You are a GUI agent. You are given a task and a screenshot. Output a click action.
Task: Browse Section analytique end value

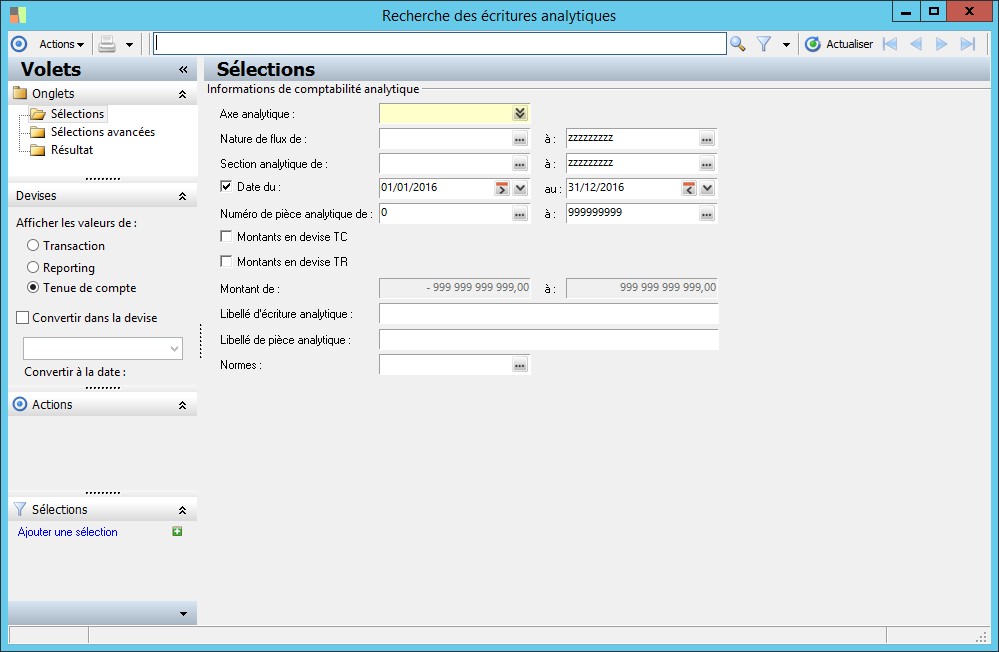click(x=707, y=164)
